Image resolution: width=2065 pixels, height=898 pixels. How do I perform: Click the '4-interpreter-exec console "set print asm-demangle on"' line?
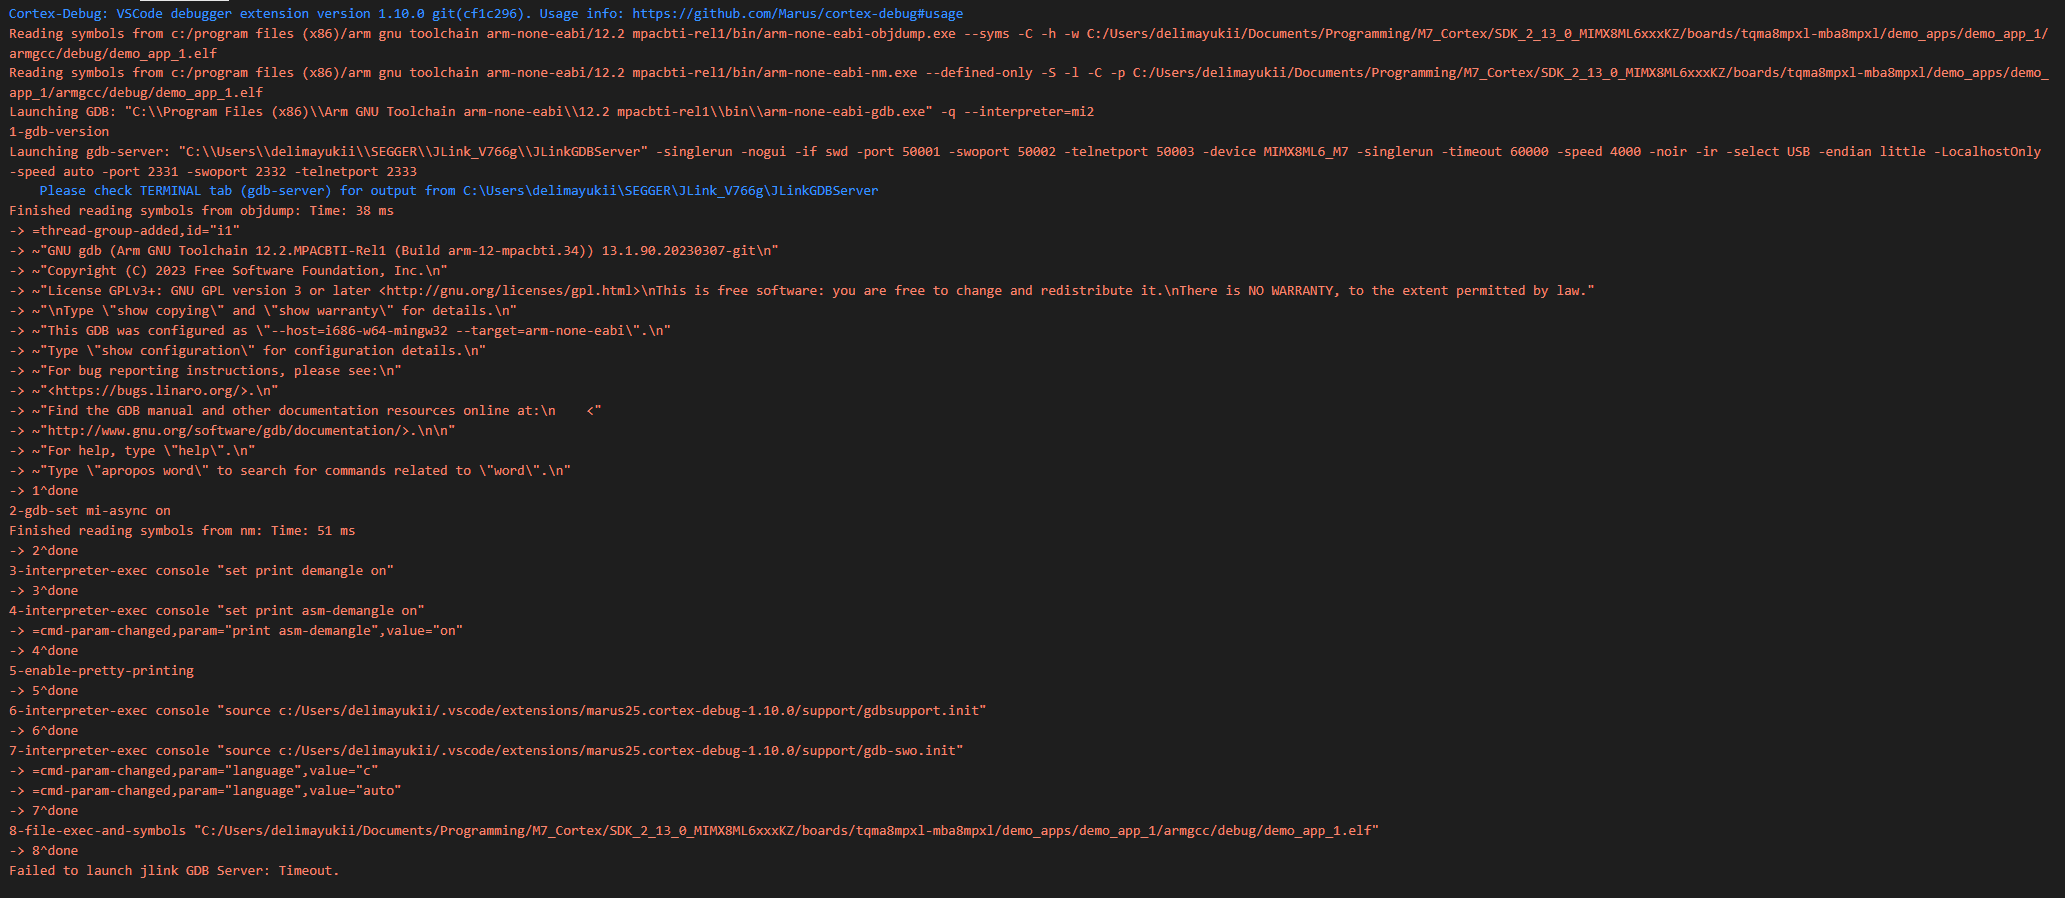click(217, 611)
